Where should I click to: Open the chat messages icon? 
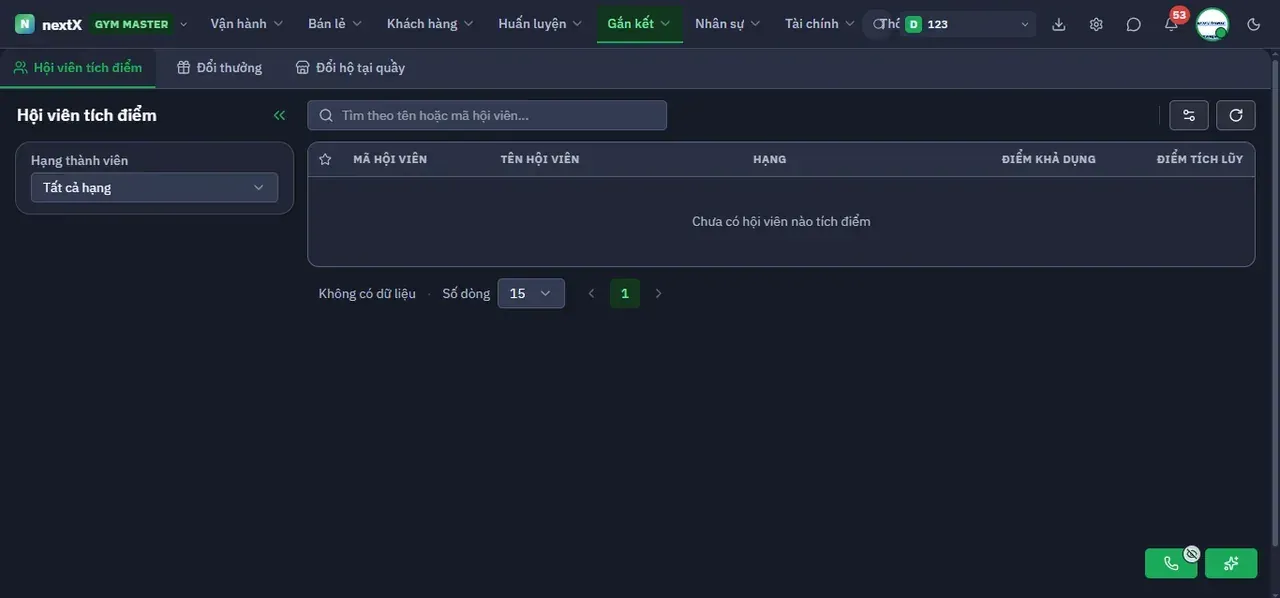coord(1133,24)
